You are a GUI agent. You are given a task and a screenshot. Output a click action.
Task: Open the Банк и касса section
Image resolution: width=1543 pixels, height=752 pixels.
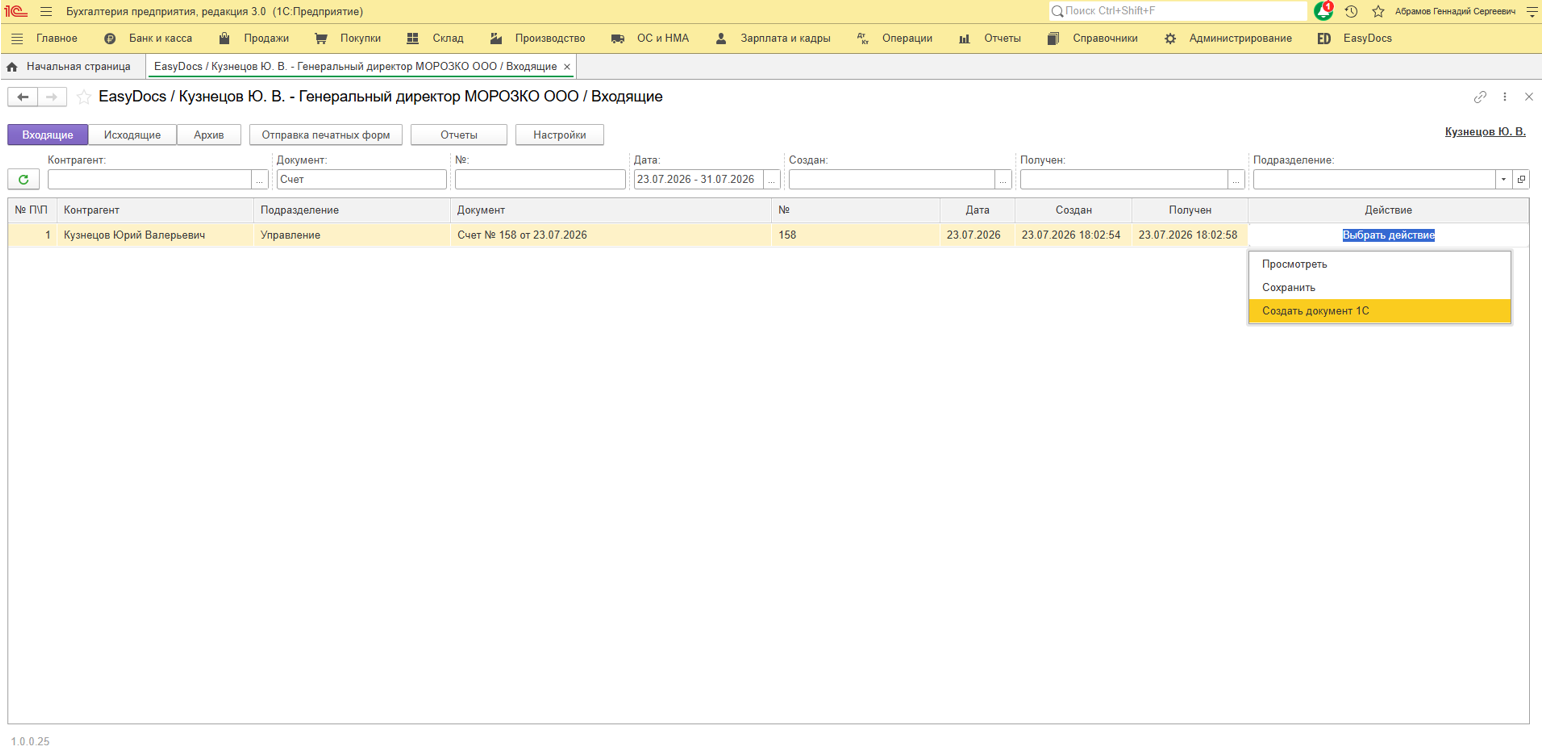coord(161,38)
